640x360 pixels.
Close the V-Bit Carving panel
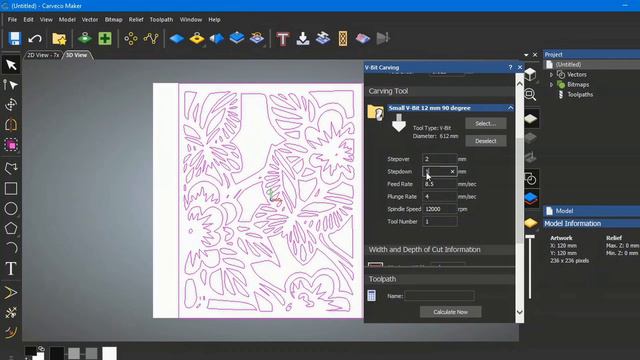click(x=520, y=67)
